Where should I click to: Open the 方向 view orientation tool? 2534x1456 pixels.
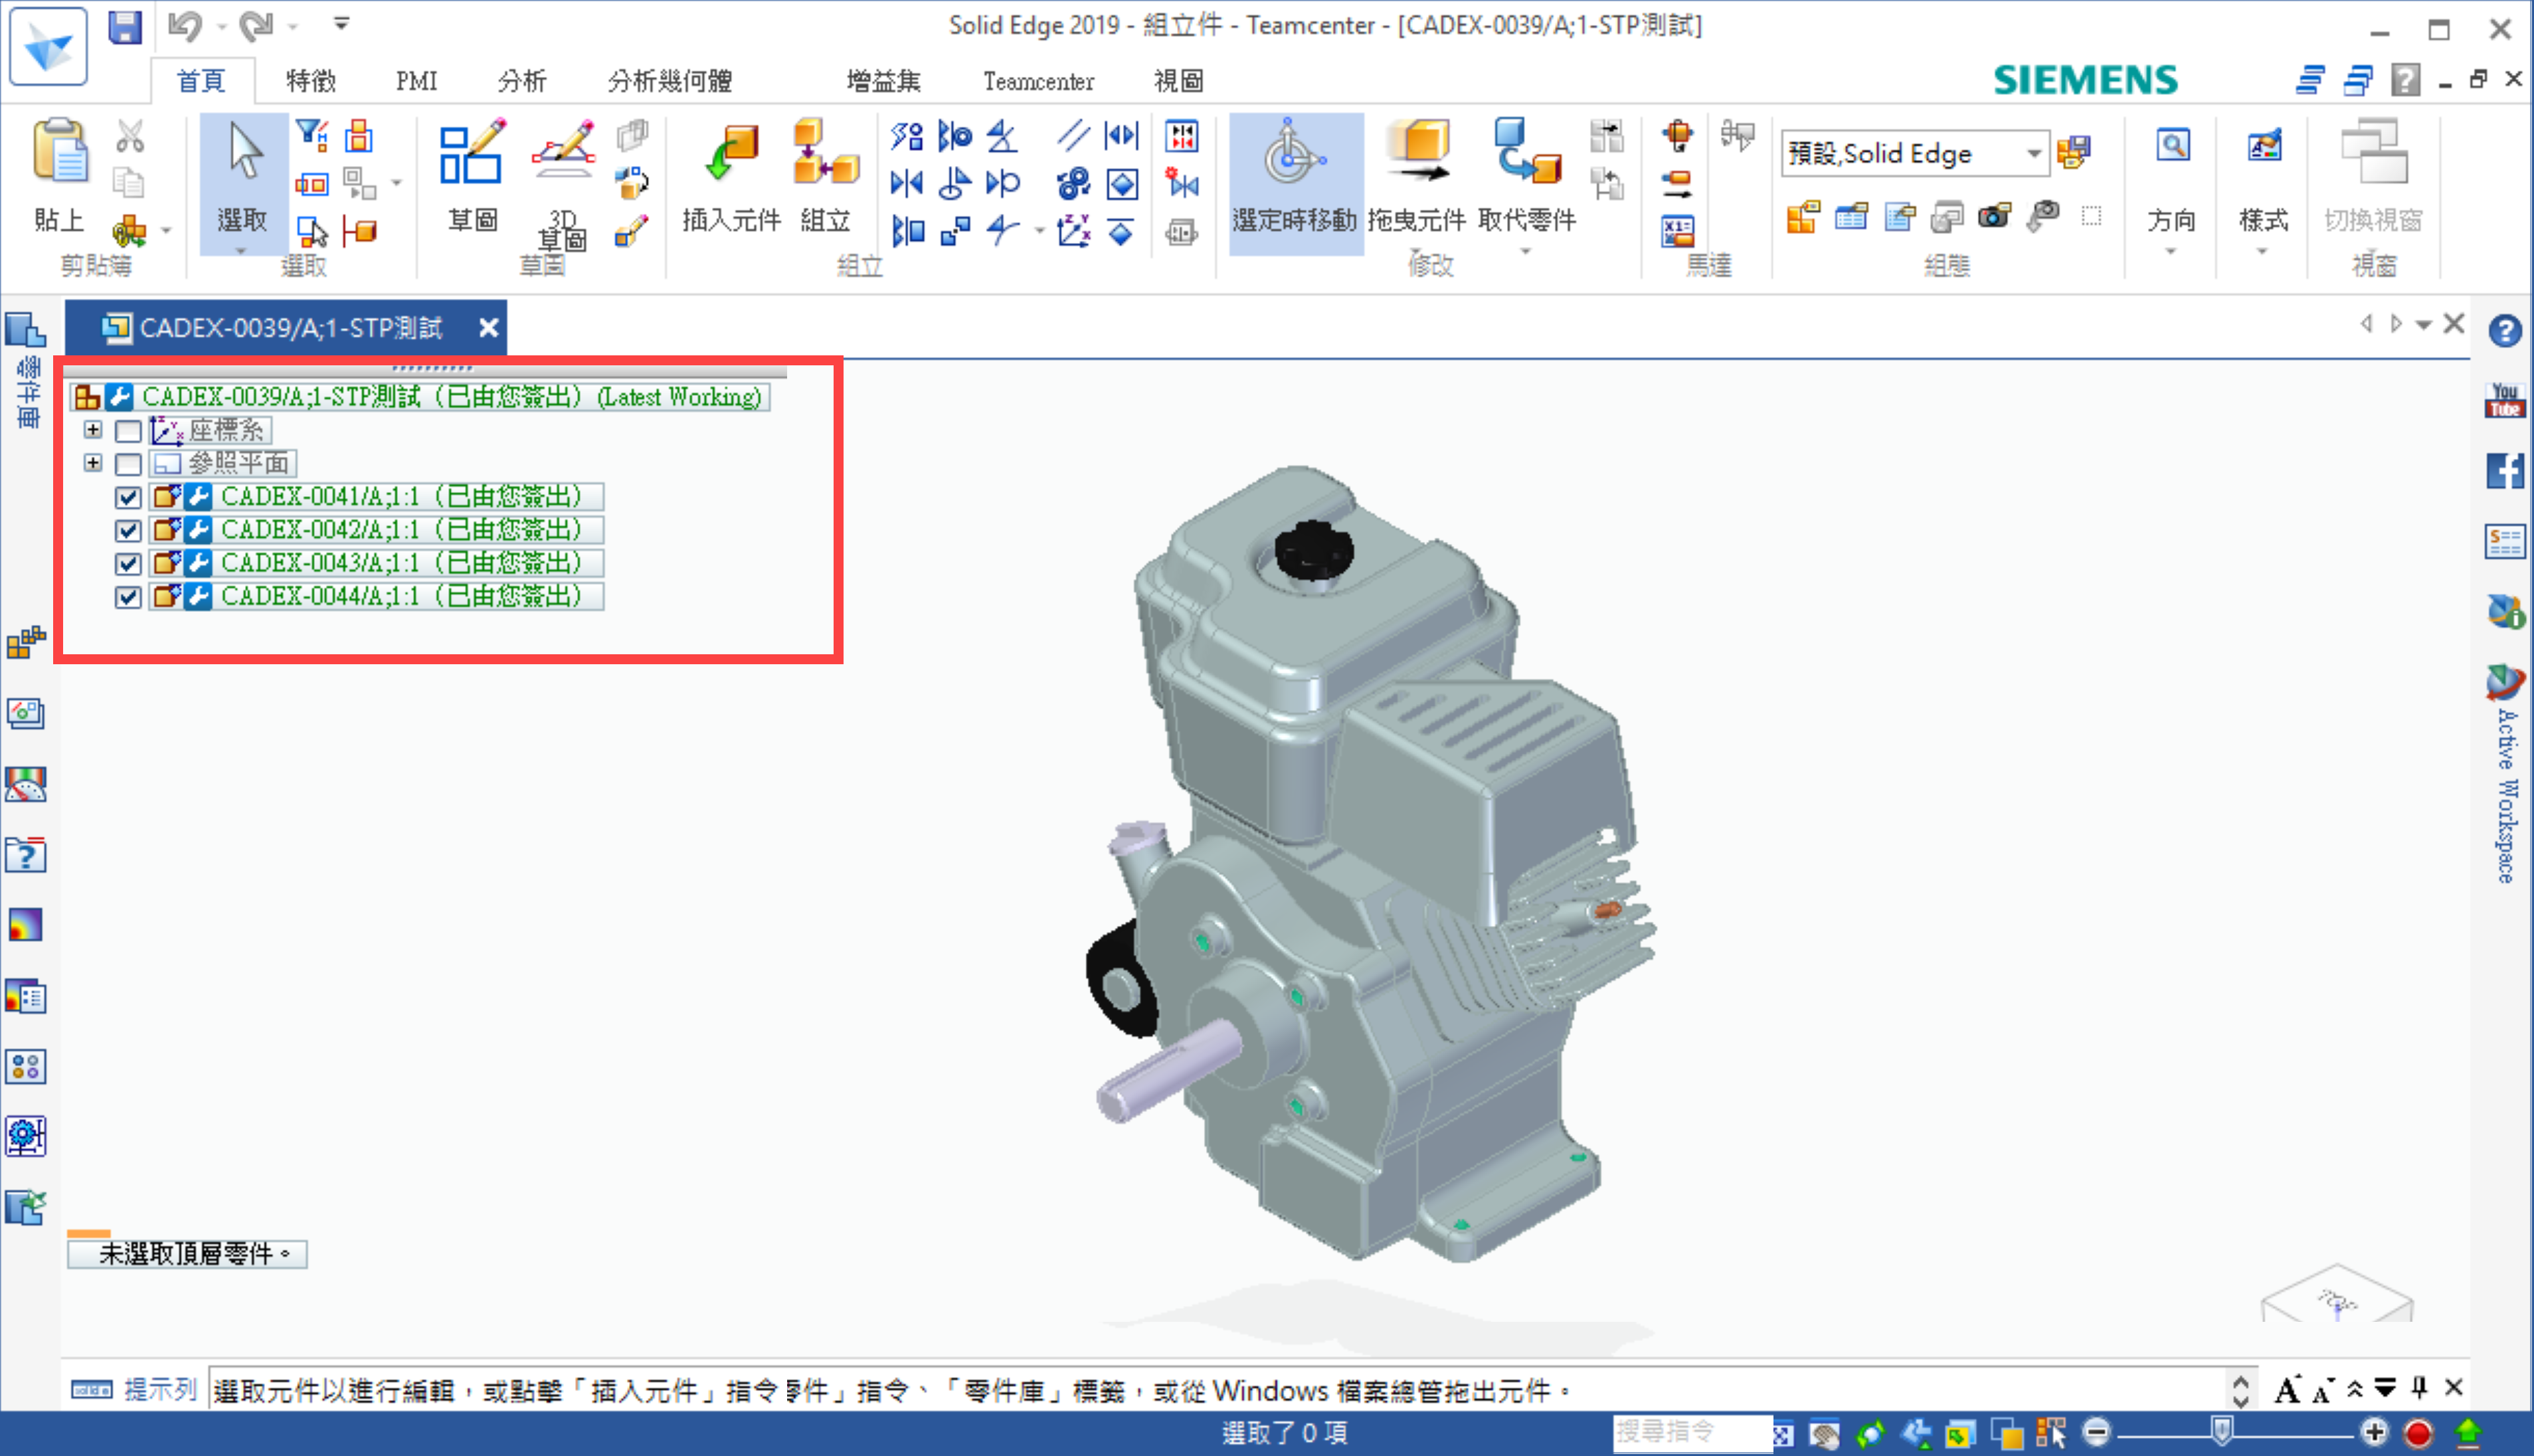[2172, 176]
